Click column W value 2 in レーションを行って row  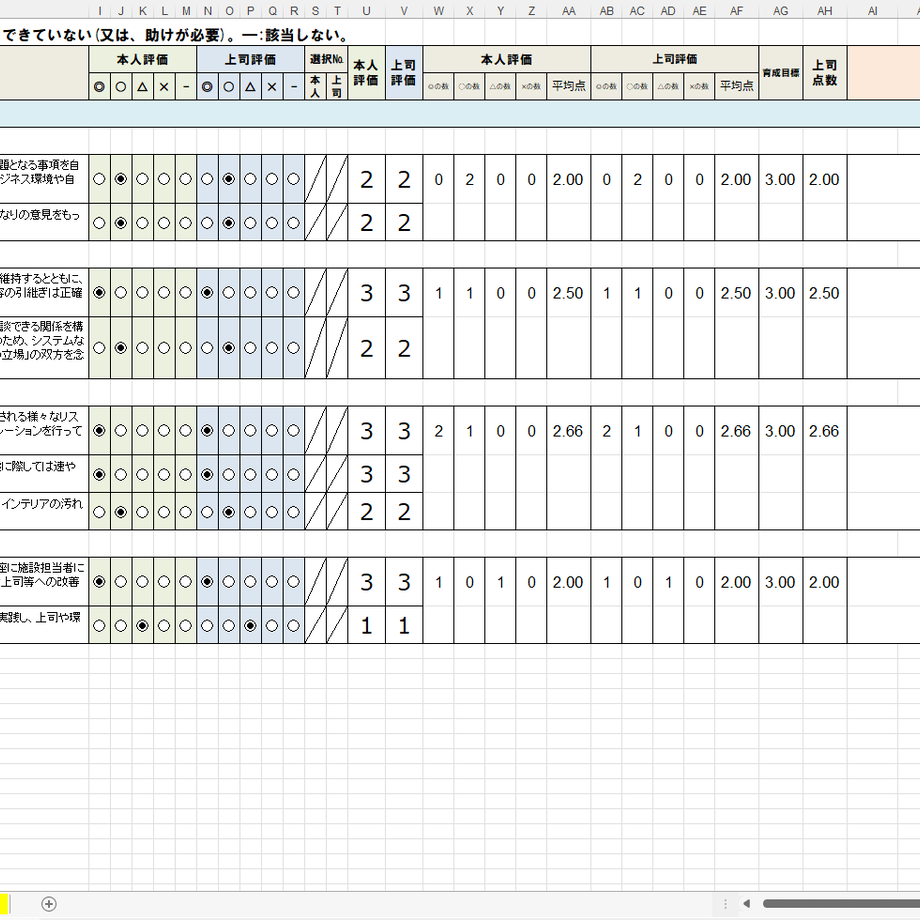coord(438,431)
